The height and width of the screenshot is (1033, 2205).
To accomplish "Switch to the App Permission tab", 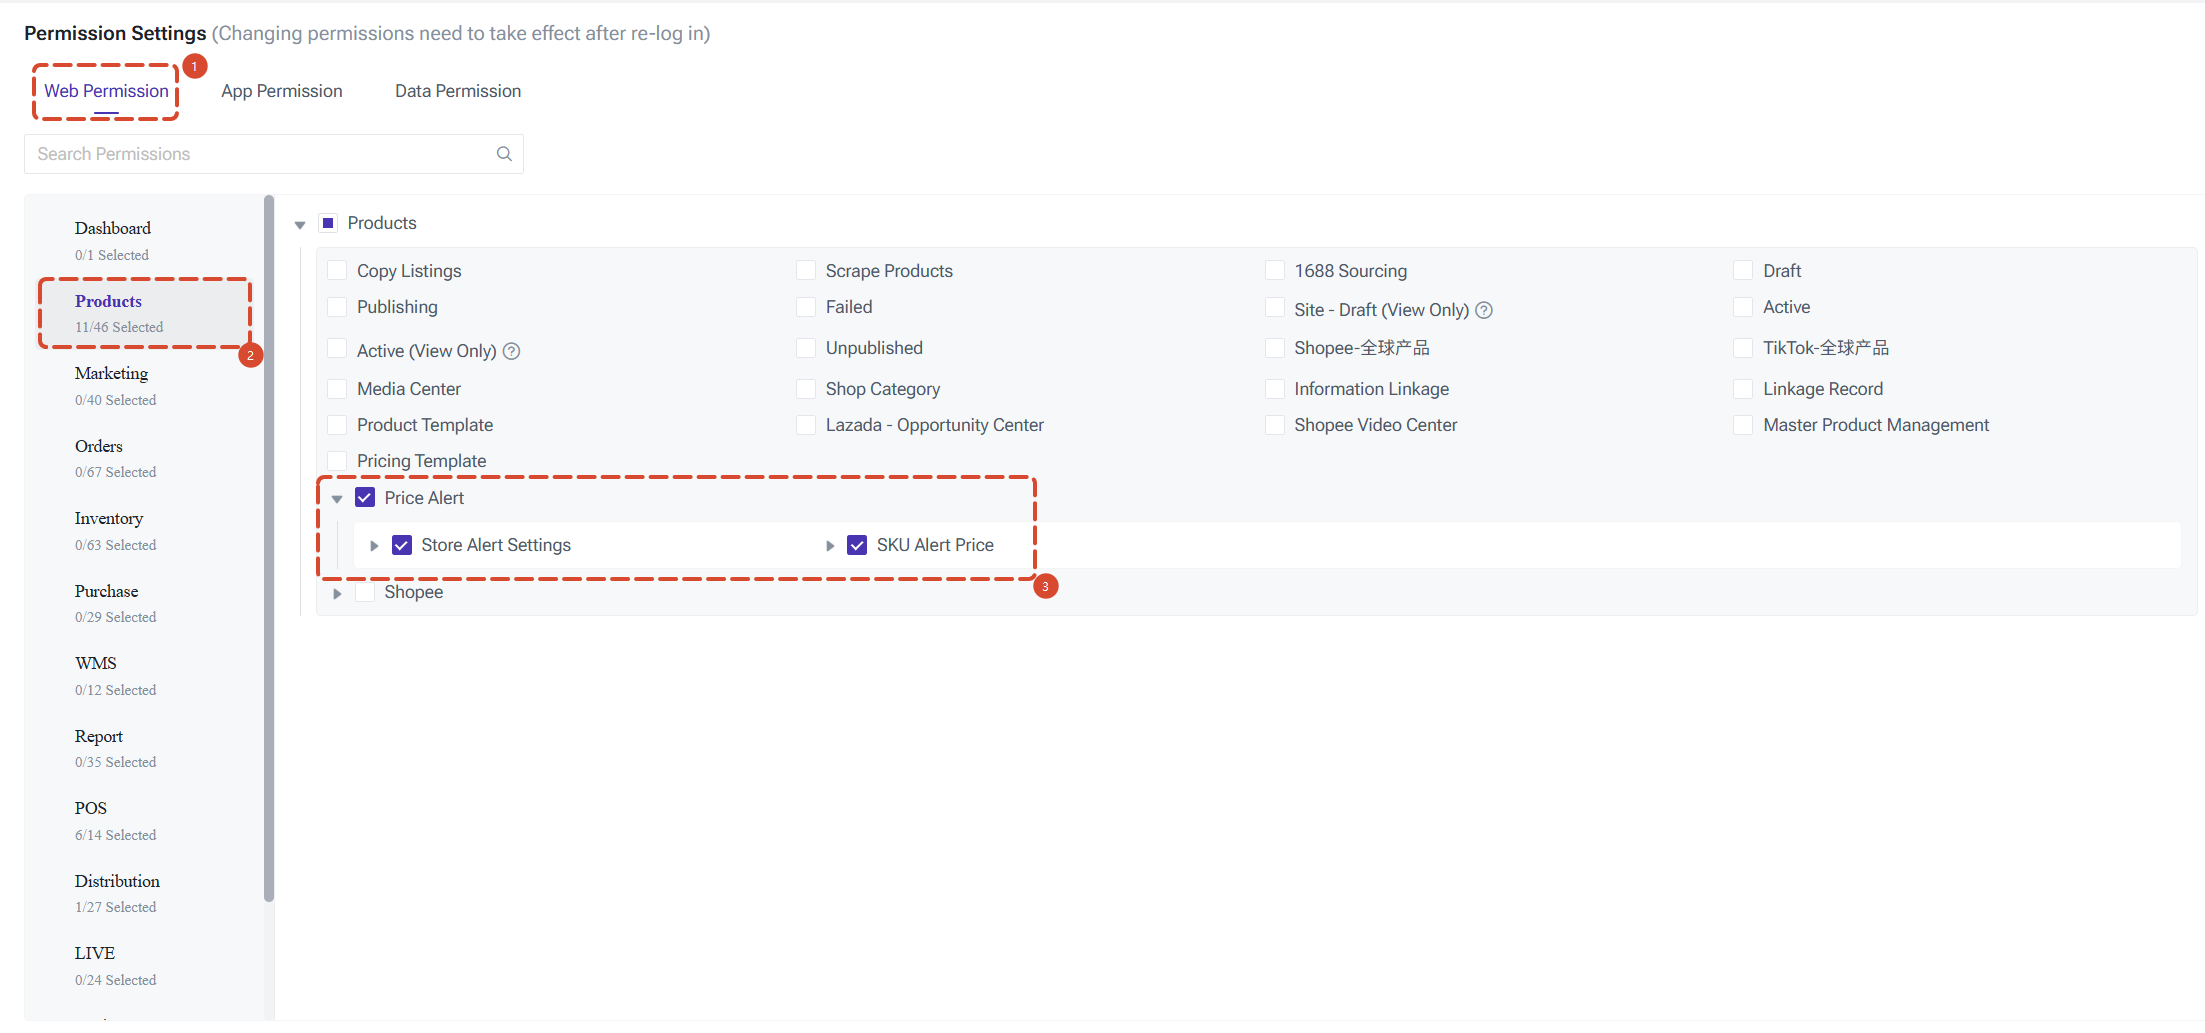I will [x=282, y=91].
